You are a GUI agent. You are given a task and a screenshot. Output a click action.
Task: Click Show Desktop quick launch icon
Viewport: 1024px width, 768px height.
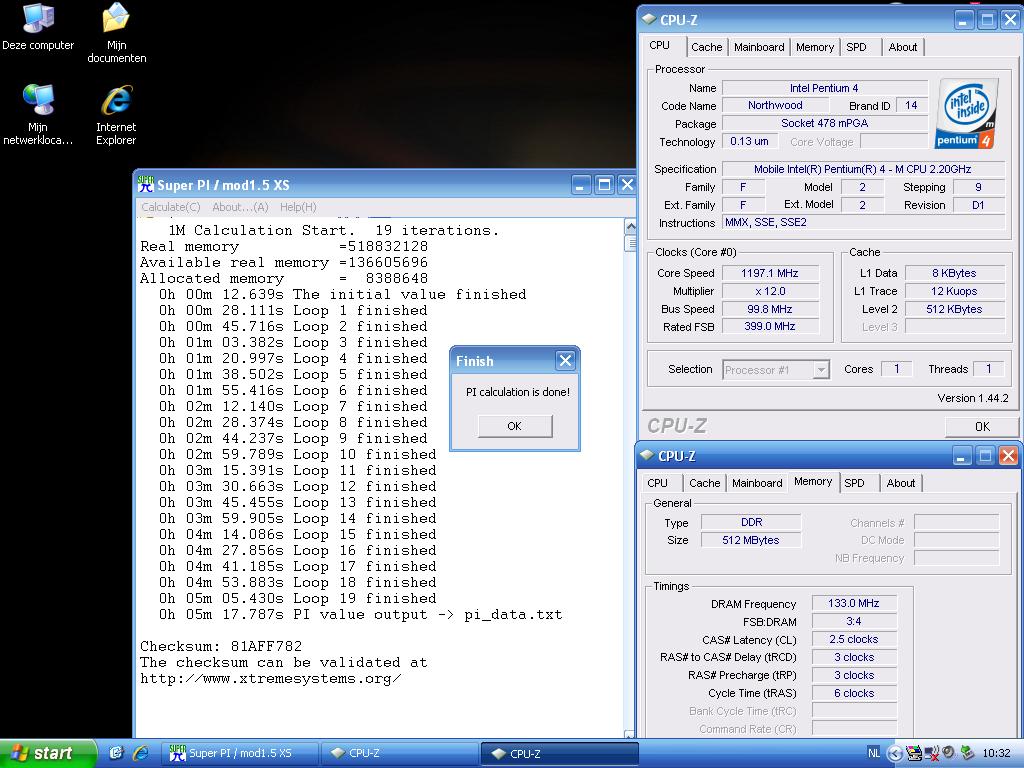[116, 753]
